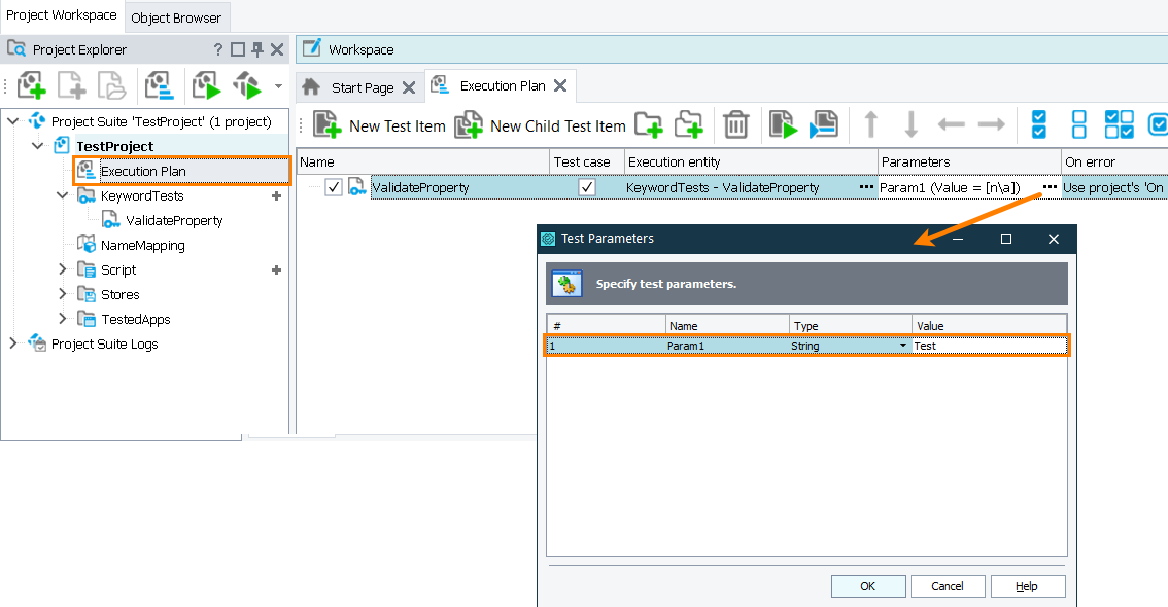The width and height of the screenshot is (1168, 607).
Task: Select NameMapping in the project tree
Action: click(x=142, y=245)
